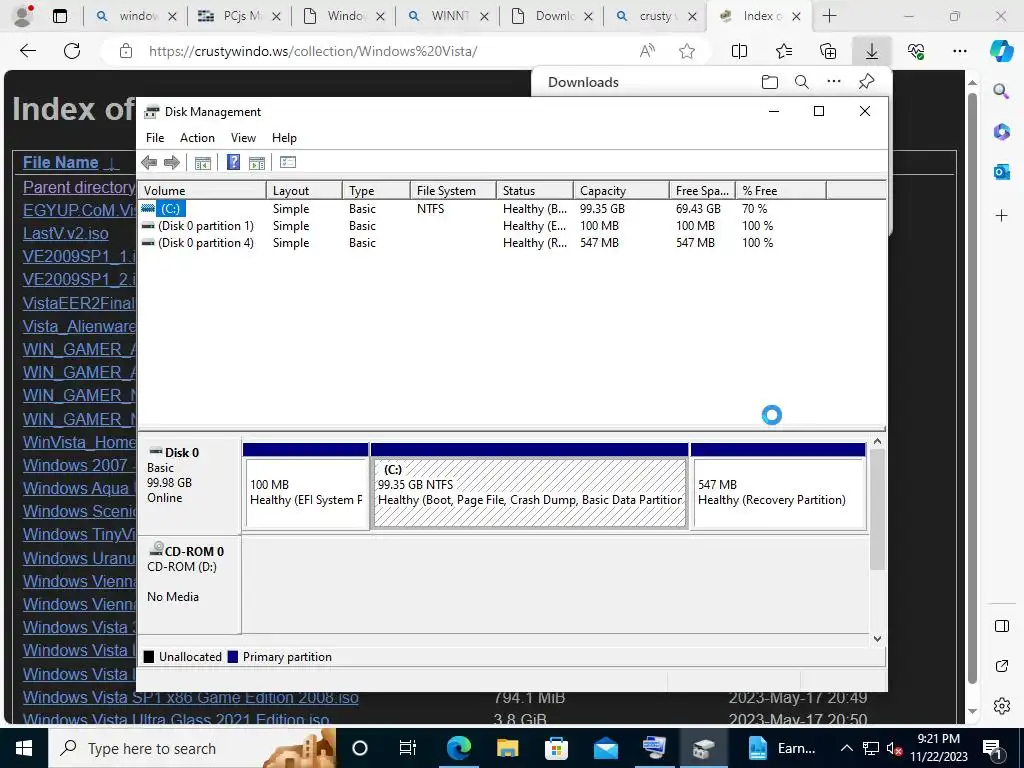Image resolution: width=1024 pixels, height=768 pixels.
Task: Sort by the File System column header
Action: click(453, 191)
